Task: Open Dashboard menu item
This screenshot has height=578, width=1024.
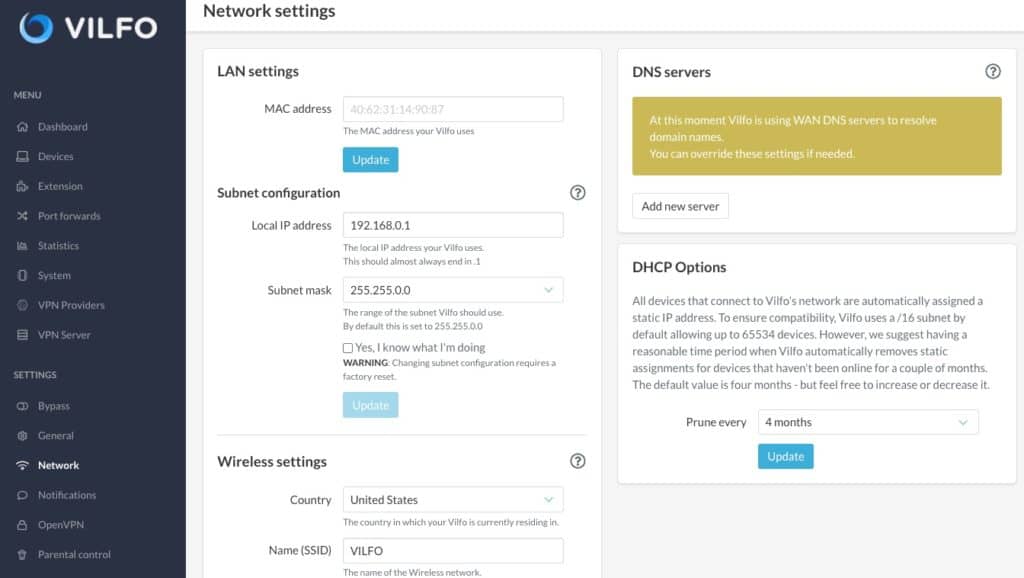Action: tap(63, 127)
